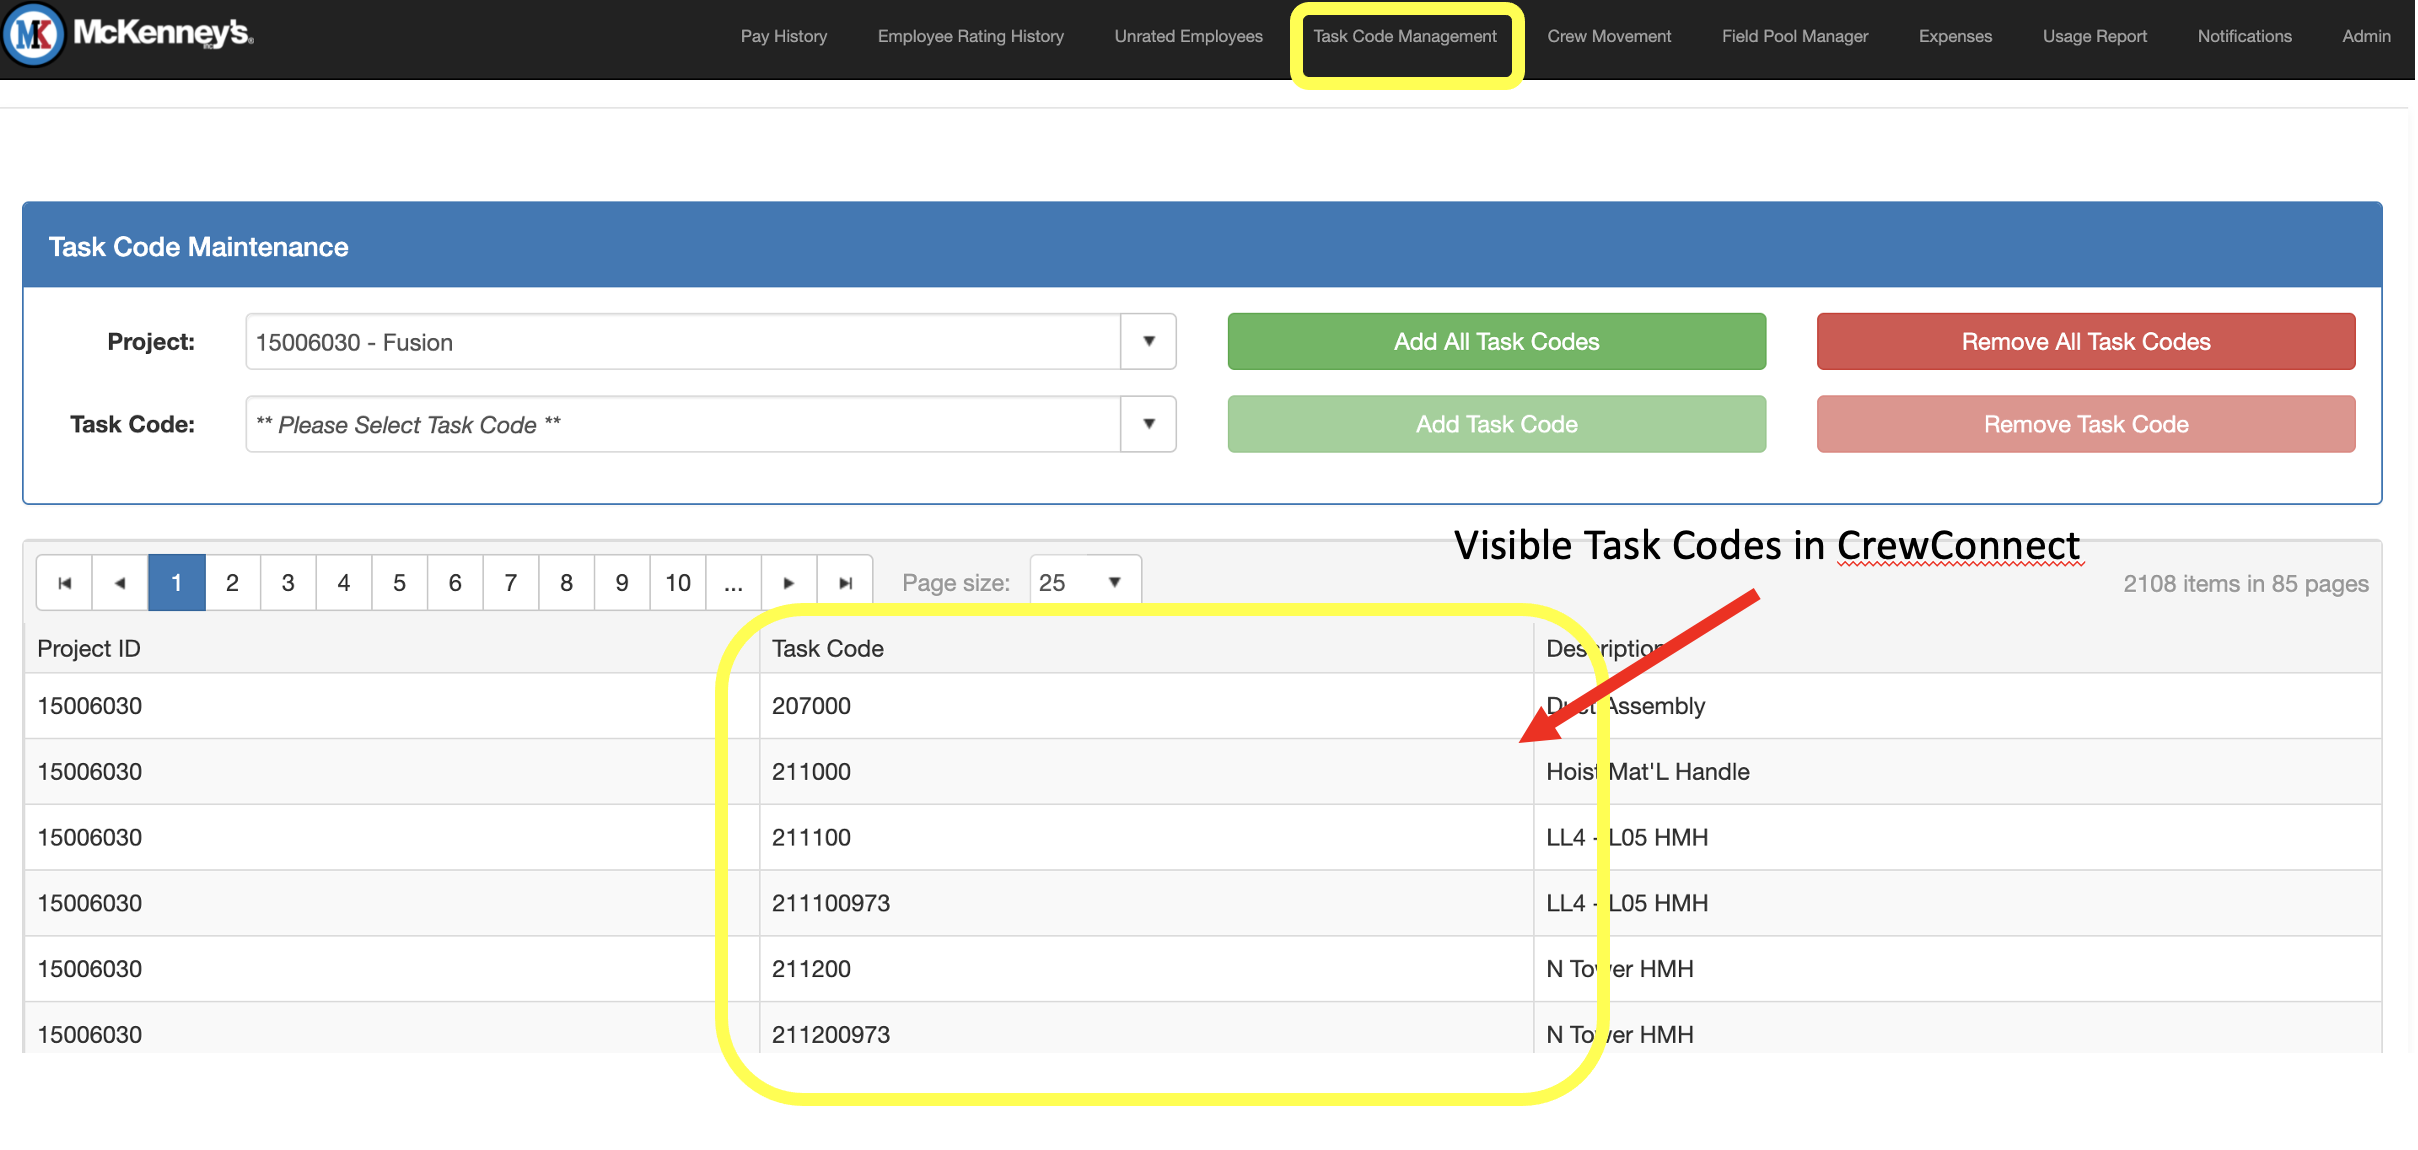Go to first page arrow icon
Image resolution: width=2418 pixels, height=1150 pixels.
(65, 583)
